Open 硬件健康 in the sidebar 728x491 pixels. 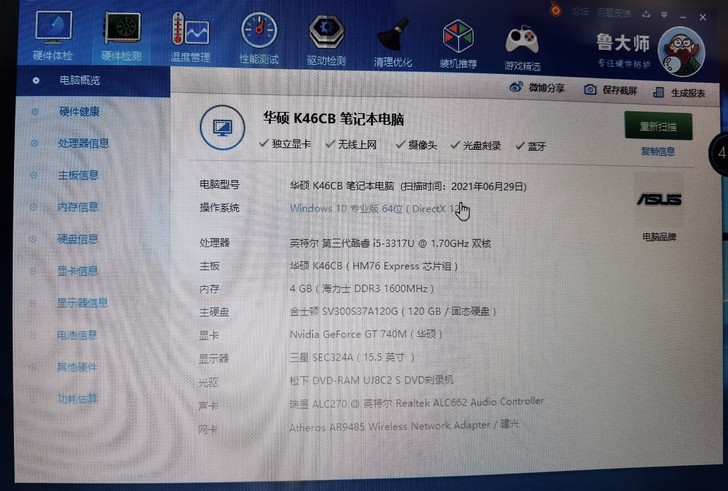pos(79,111)
